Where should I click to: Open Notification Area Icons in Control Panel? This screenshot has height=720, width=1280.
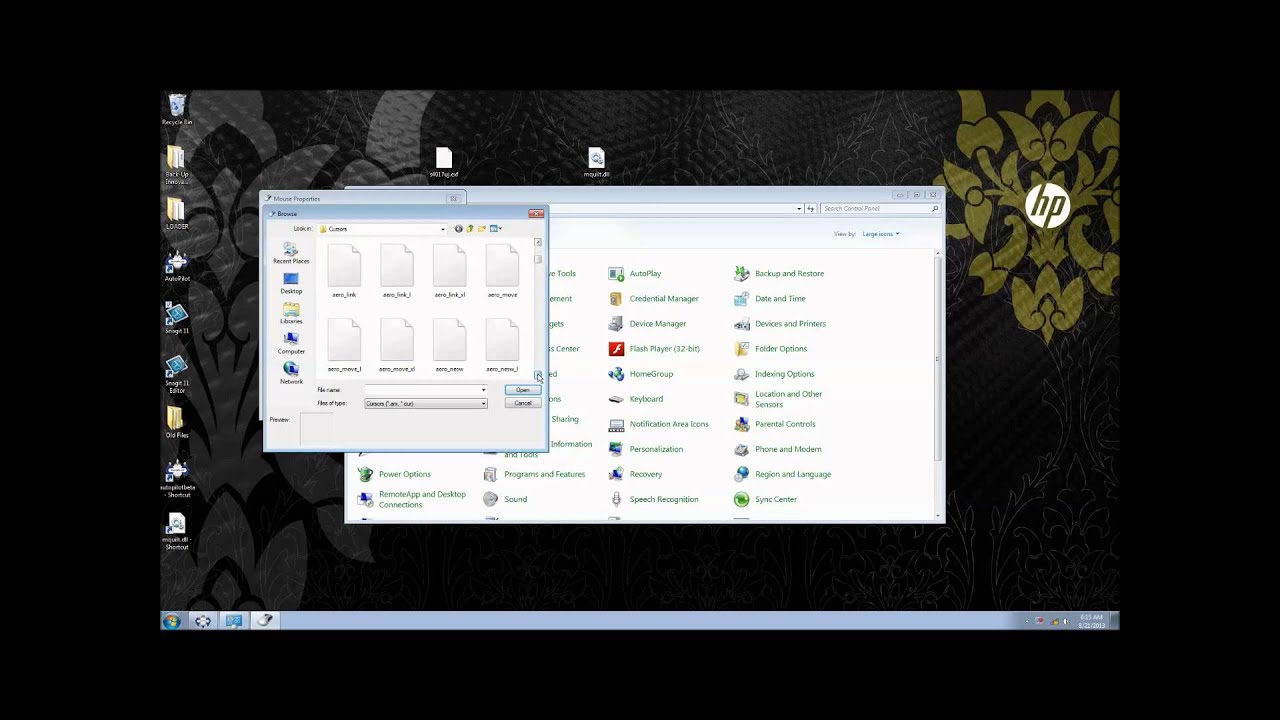[x=658, y=423]
